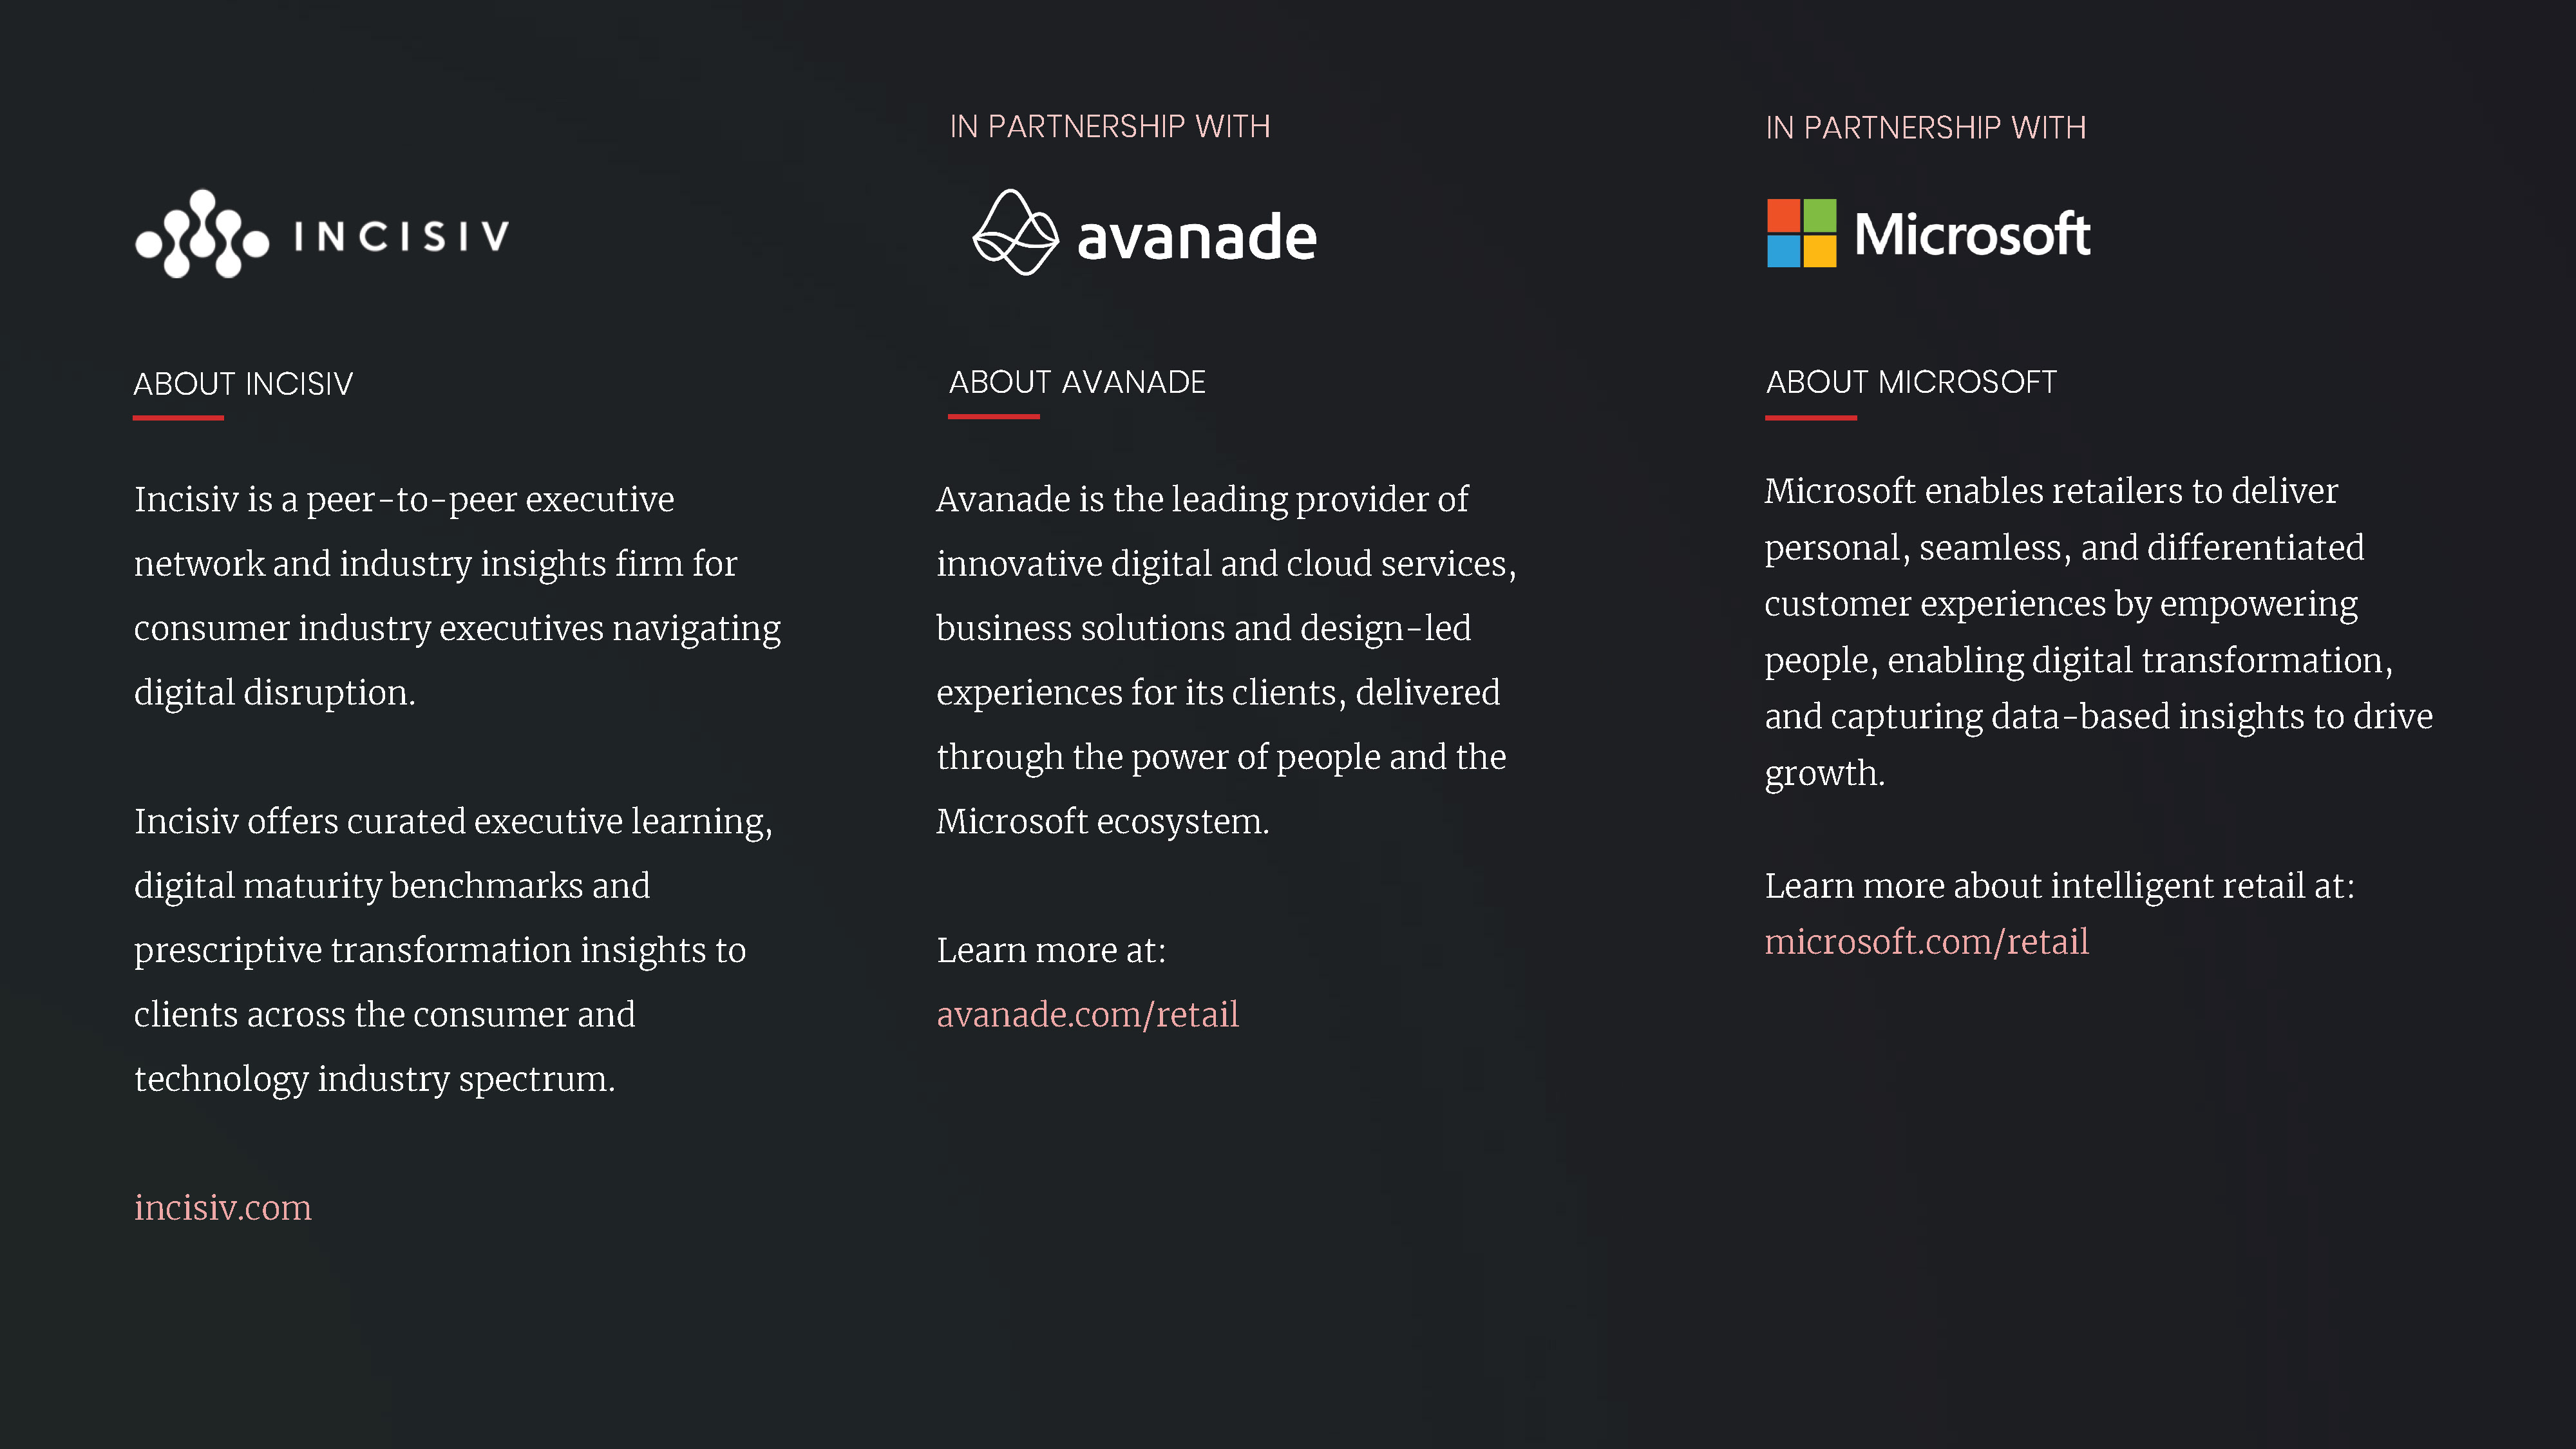Open the microsoft.com/retail link
Viewport: 2576px width, 1449px height.
coord(1926,942)
